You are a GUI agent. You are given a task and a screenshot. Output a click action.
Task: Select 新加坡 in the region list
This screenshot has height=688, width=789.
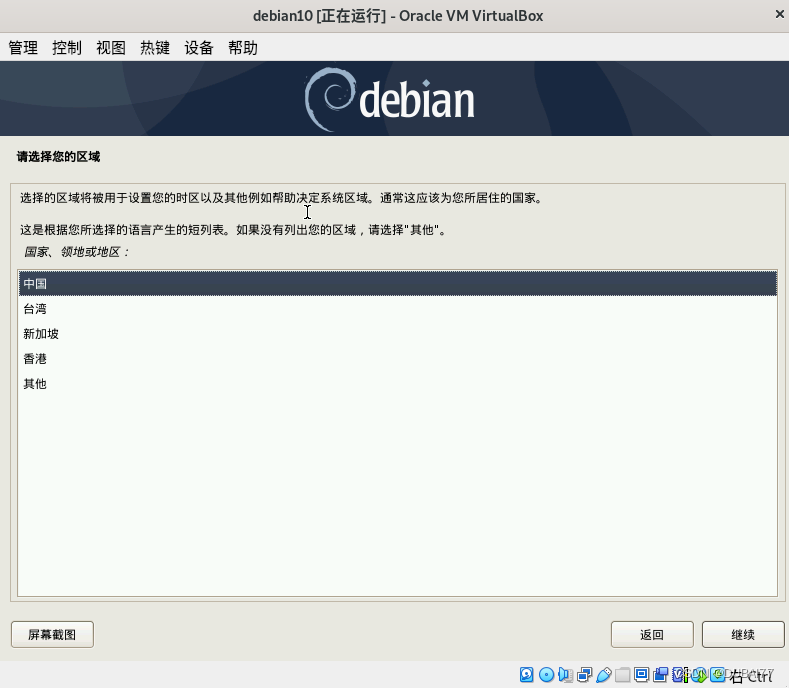[398, 334]
